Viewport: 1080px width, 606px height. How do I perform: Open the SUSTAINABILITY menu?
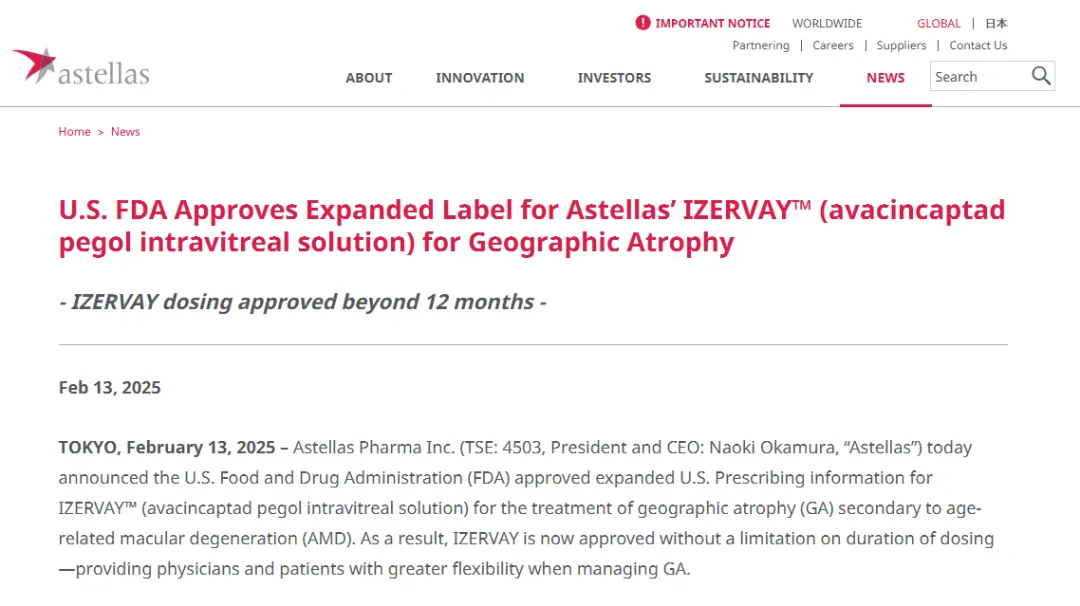(x=759, y=78)
